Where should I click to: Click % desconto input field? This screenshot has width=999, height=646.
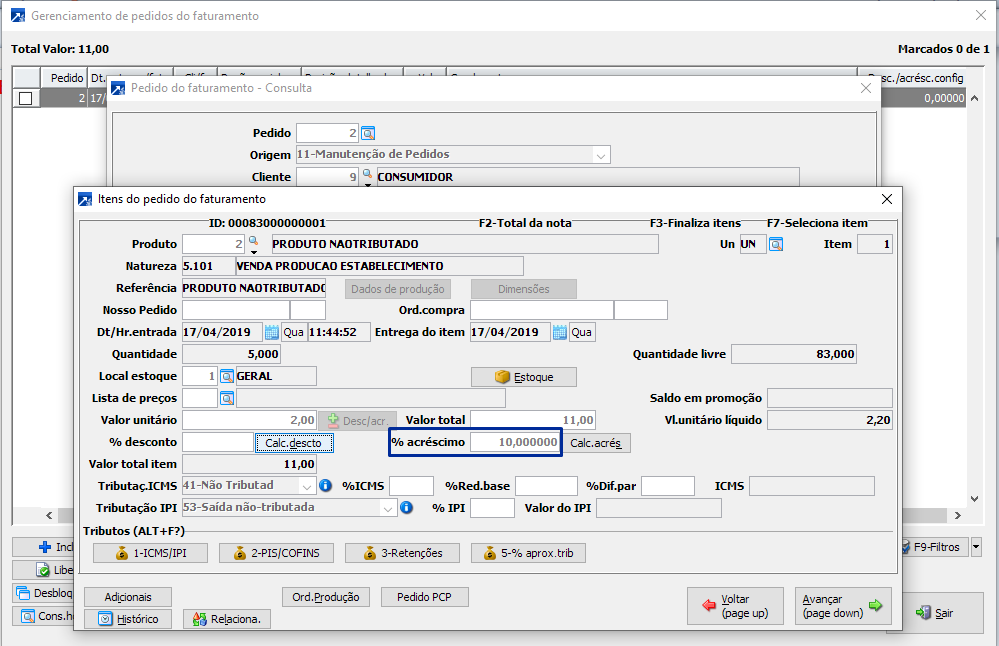click(x=218, y=442)
